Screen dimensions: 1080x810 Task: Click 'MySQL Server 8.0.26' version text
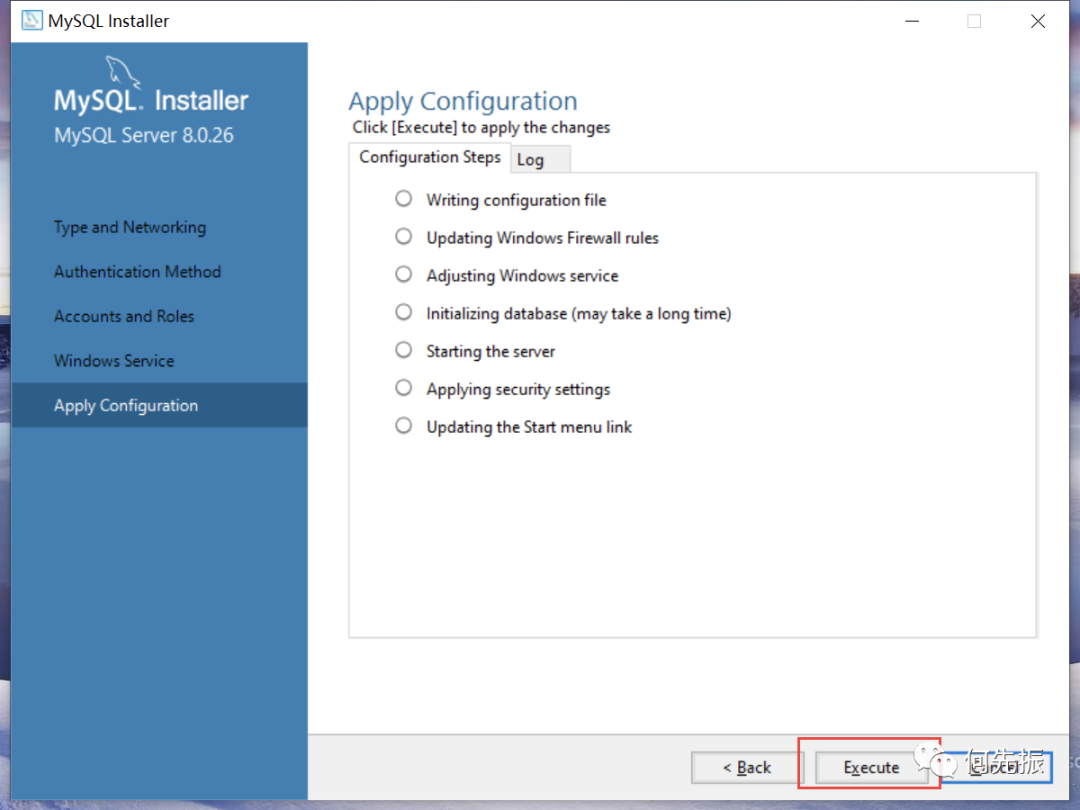pos(144,135)
